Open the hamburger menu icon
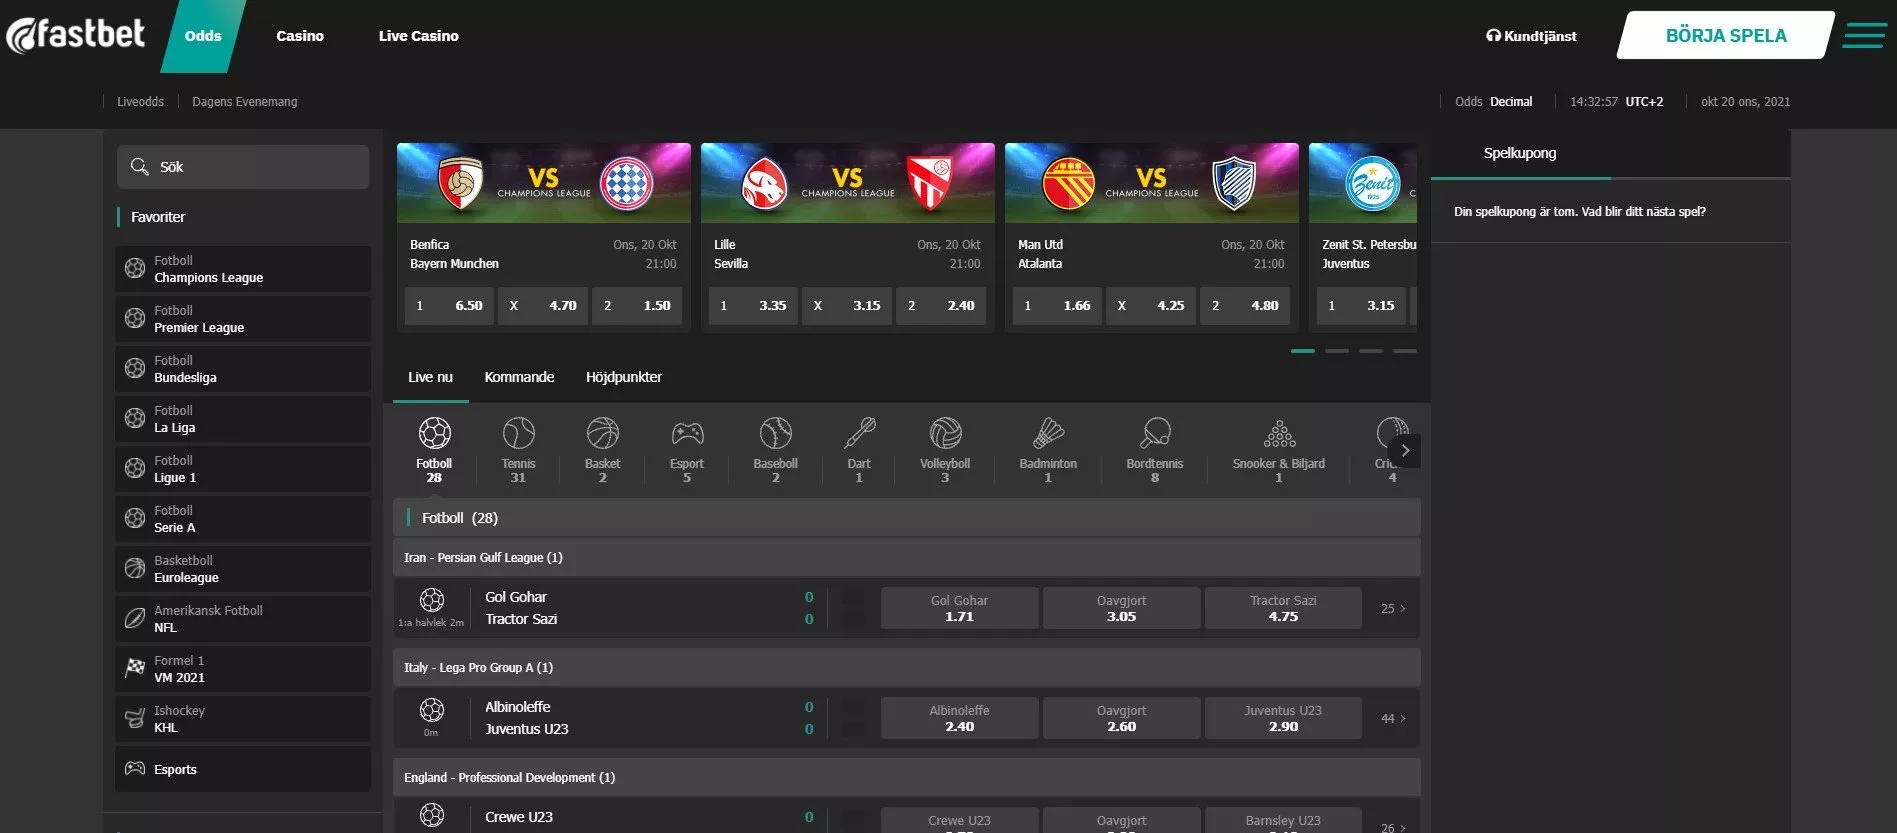Image resolution: width=1897 pixels, height=833 pixels. pos(1864,35)
